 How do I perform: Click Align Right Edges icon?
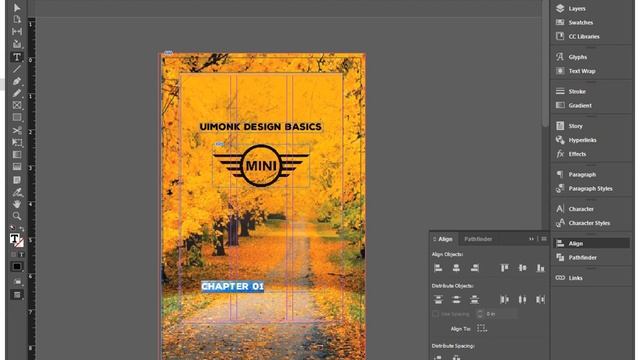click(474, 268)
